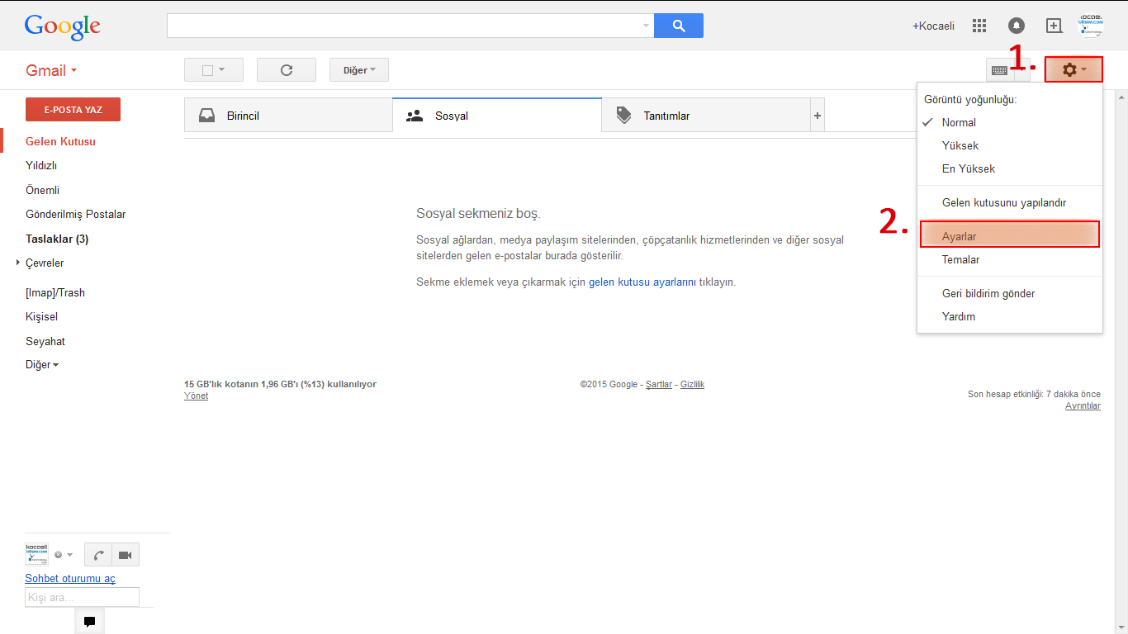Choose Ayarlar from the settings menu
1128x634 pixels.
(1009, 235)
